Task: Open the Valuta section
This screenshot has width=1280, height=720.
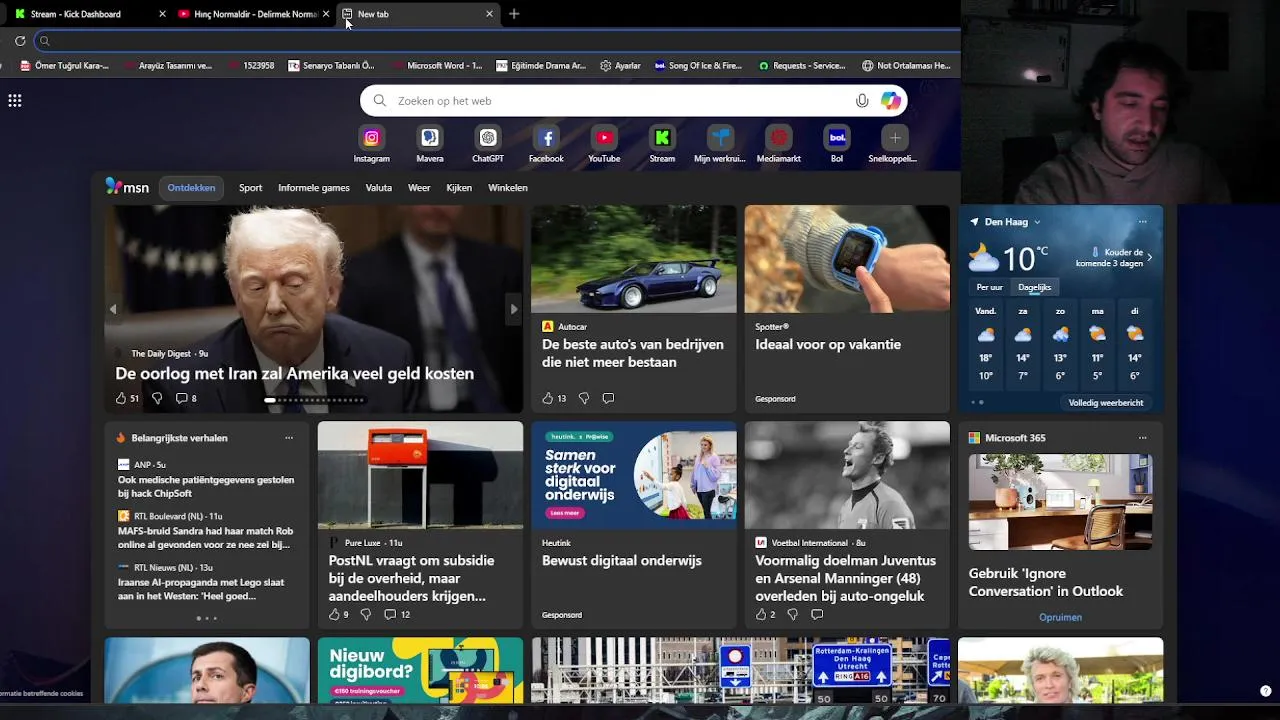Action: click(379, 188)
